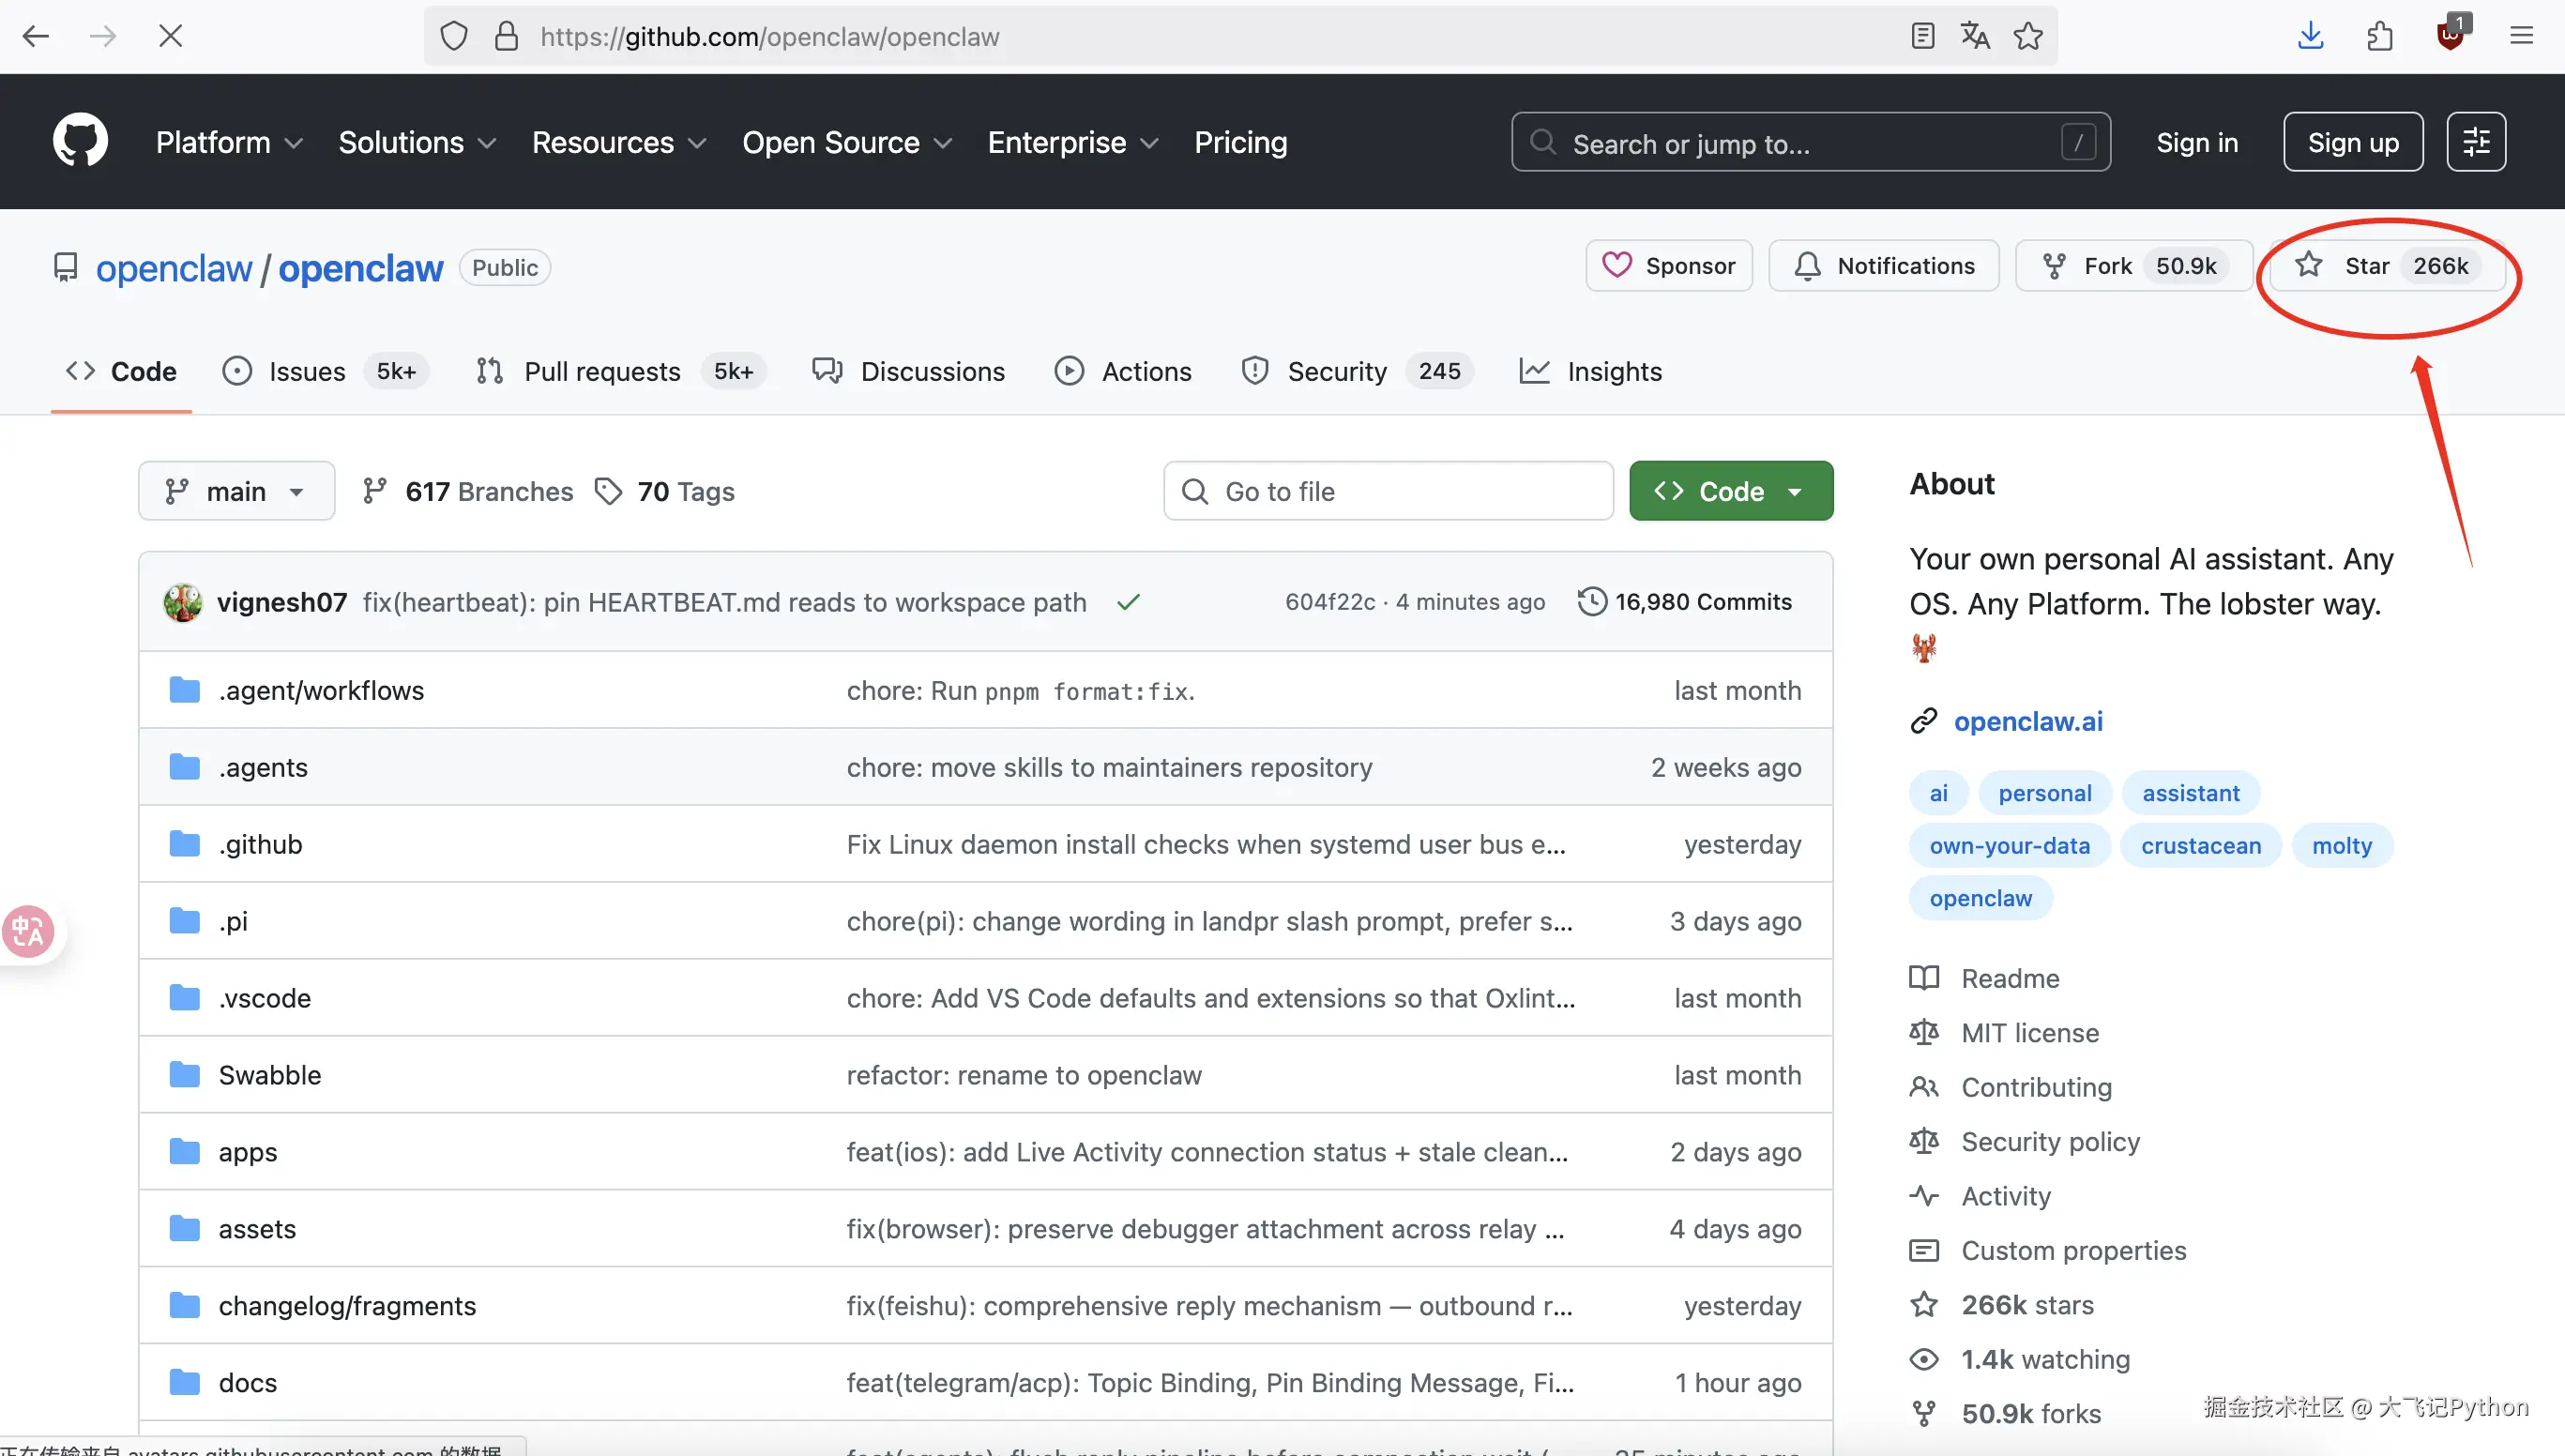The image size is (2565, 1456).
Task: Click the Go to file search field
Action: point(1388,491)
